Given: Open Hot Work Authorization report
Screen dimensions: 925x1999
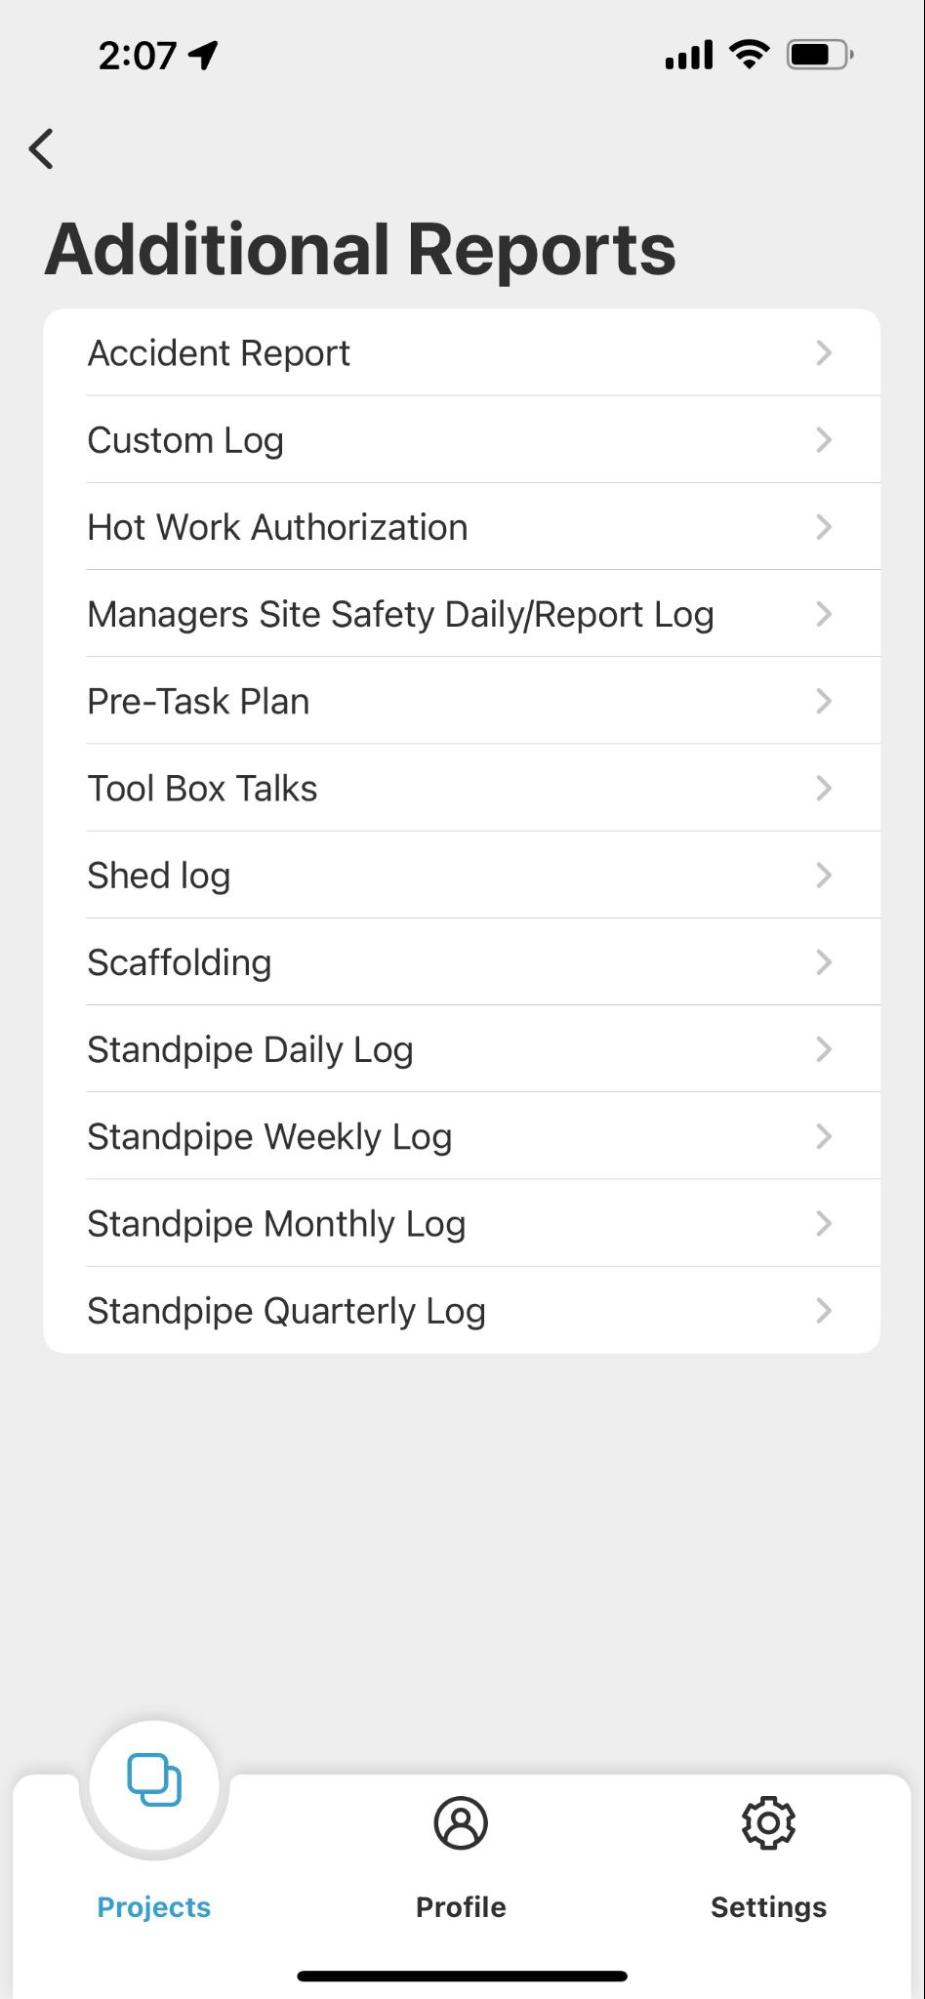Looking at the screenshot, I should point(278,527).
